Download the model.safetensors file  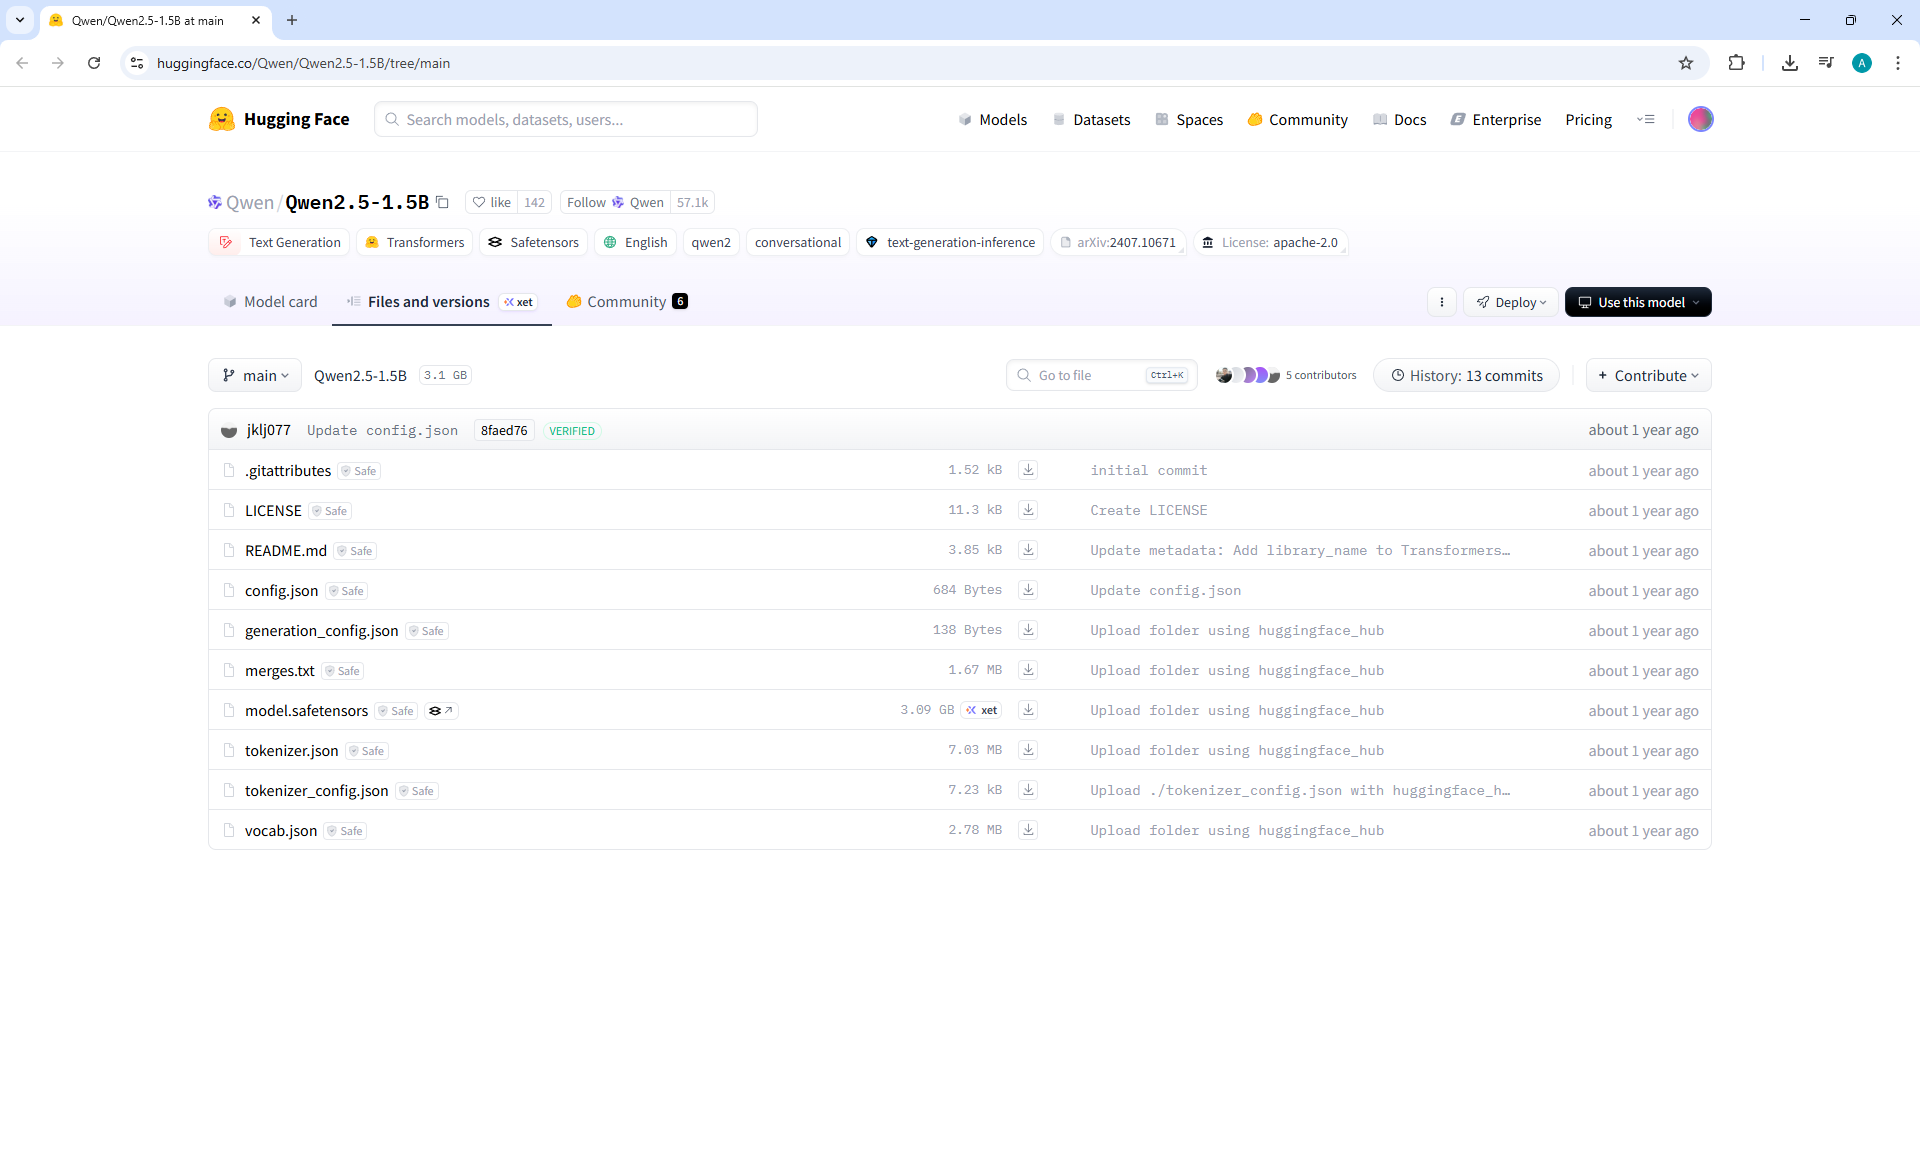pos(1028,710)
